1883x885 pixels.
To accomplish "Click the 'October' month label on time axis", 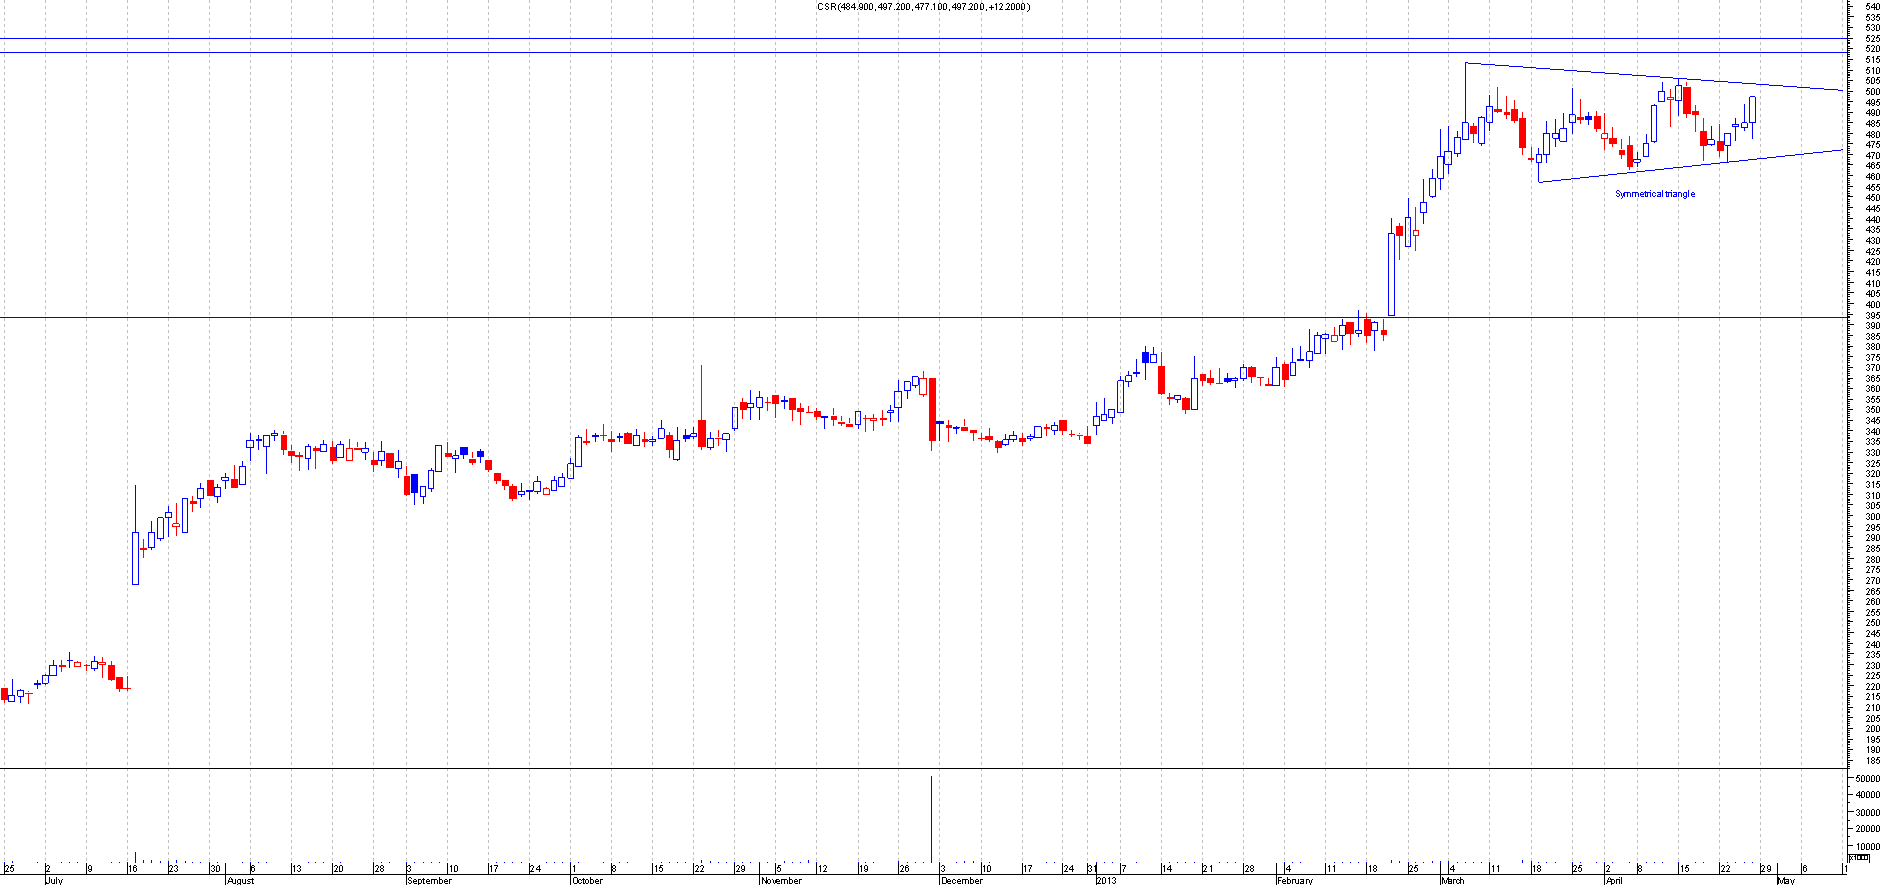I will coord(587,880).
